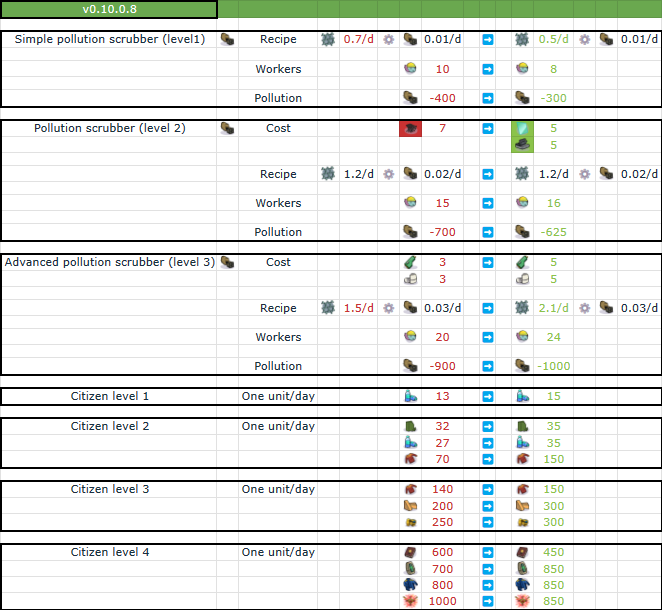The height and width of the screenshot is (610, 662).
Task: Select the Workers label in the level 2 scrubber section
Action: click(x=278, y=203)
